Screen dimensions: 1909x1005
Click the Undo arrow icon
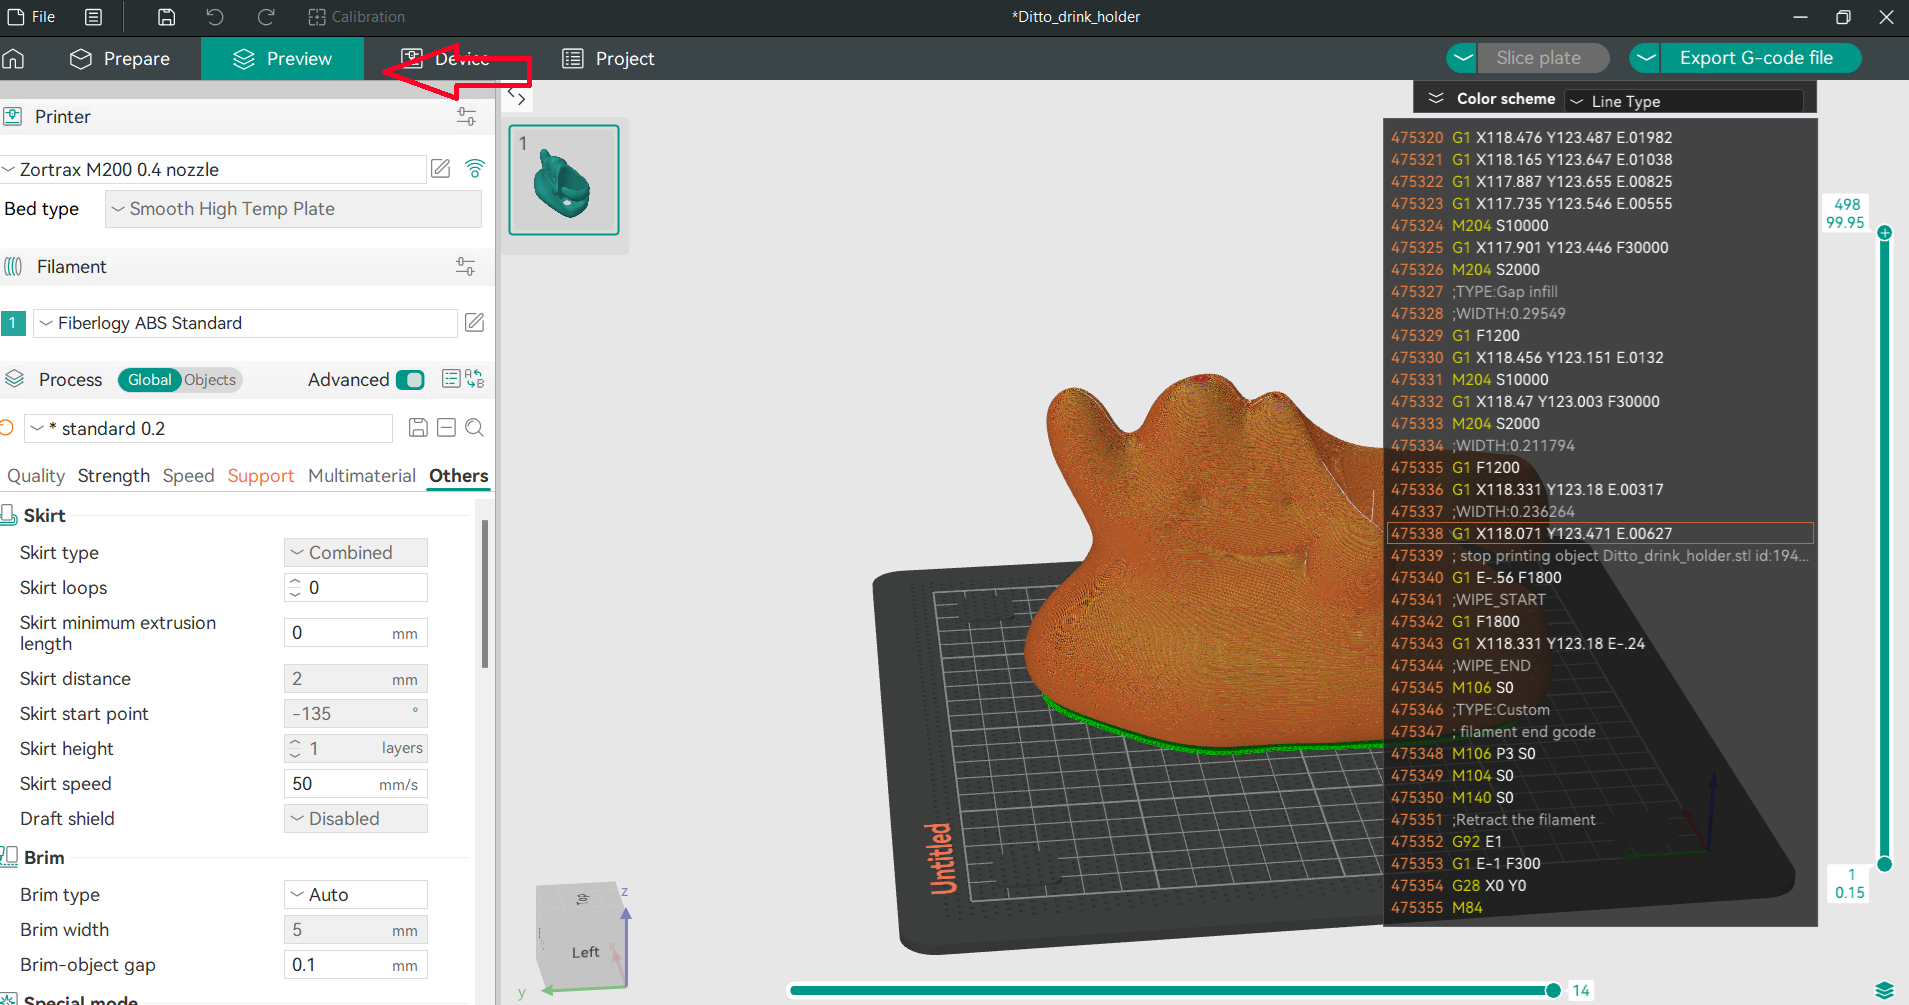point(215,17)
